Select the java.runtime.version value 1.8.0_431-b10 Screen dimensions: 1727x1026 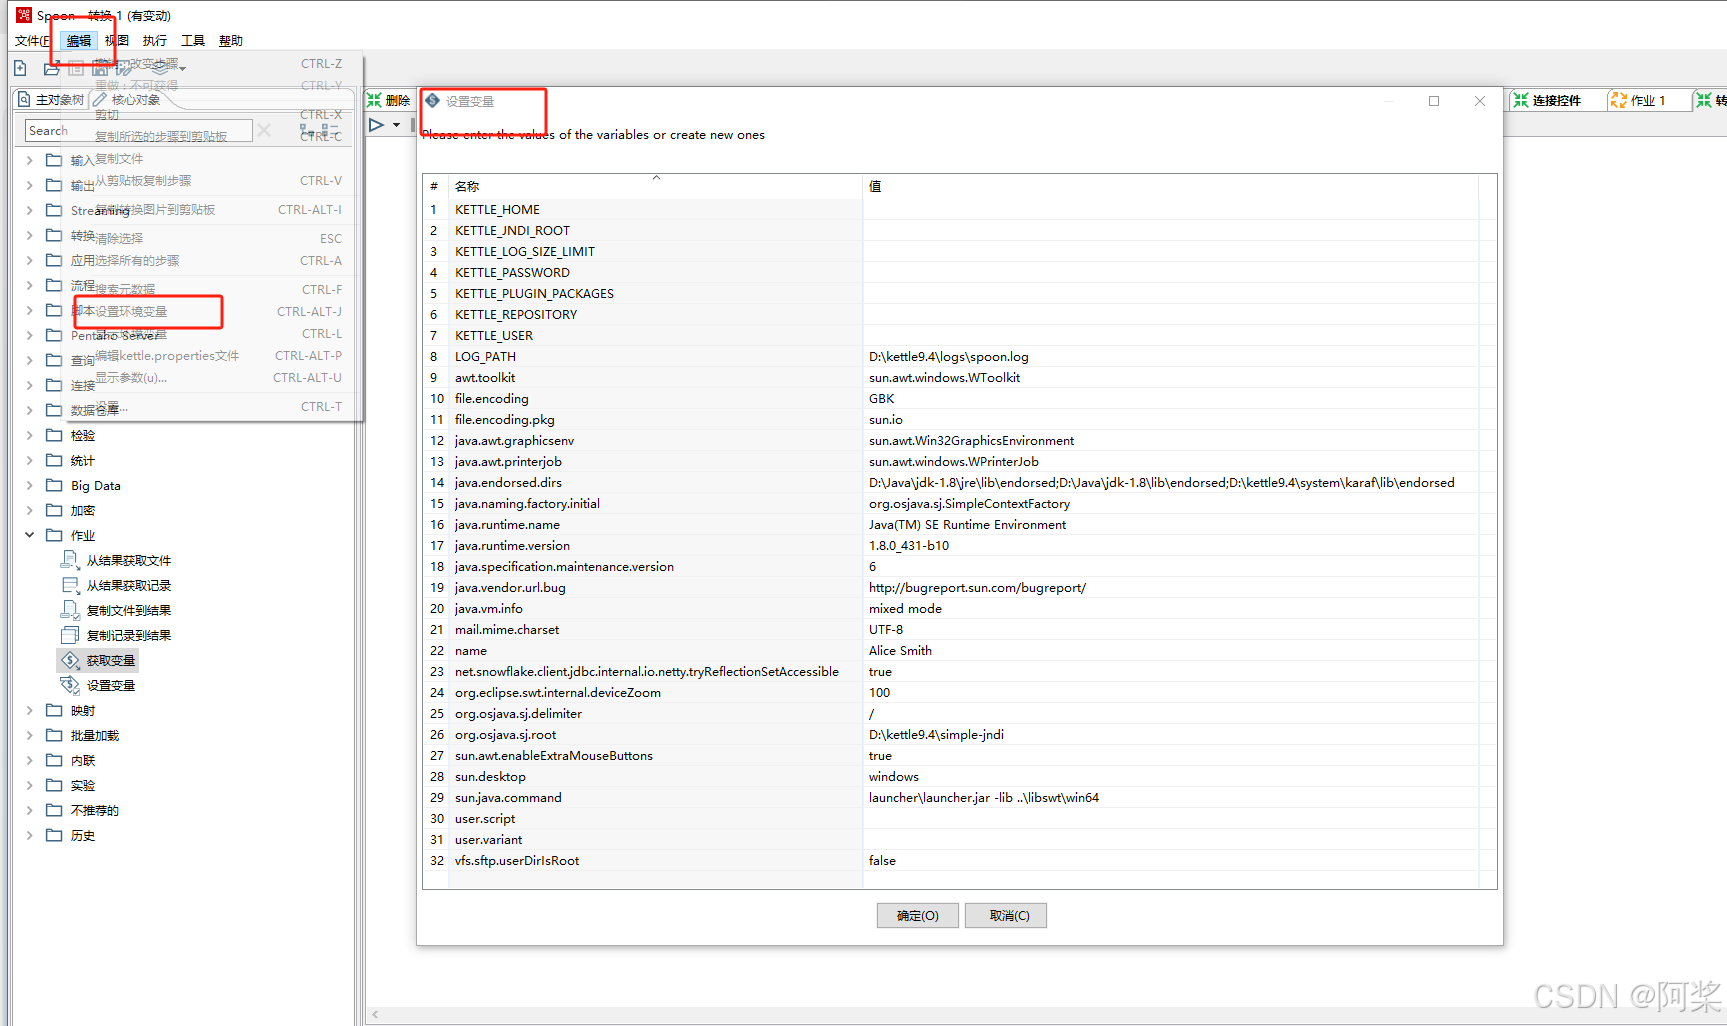(x=909, y=545)
